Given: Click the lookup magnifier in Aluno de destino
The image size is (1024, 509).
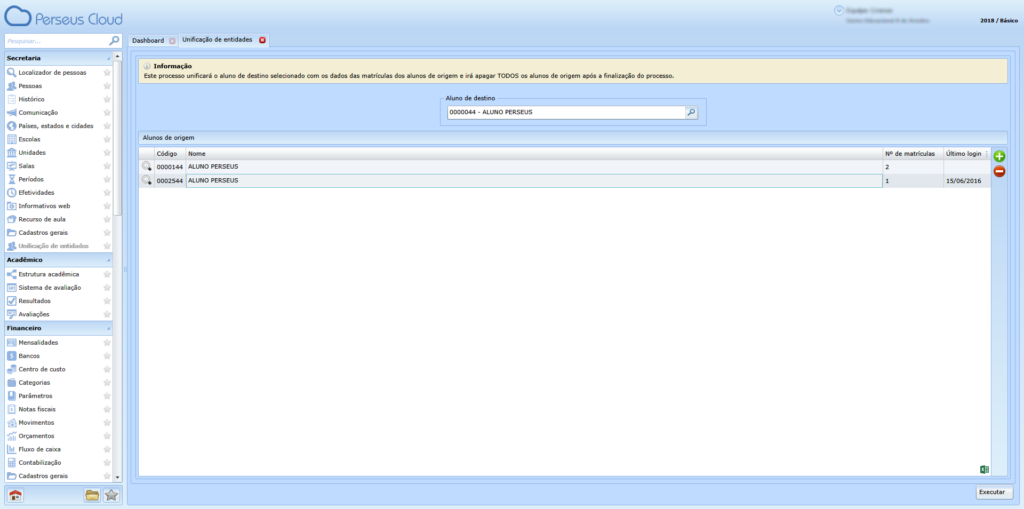Looking at the screenshot, I should coord(690,113).
